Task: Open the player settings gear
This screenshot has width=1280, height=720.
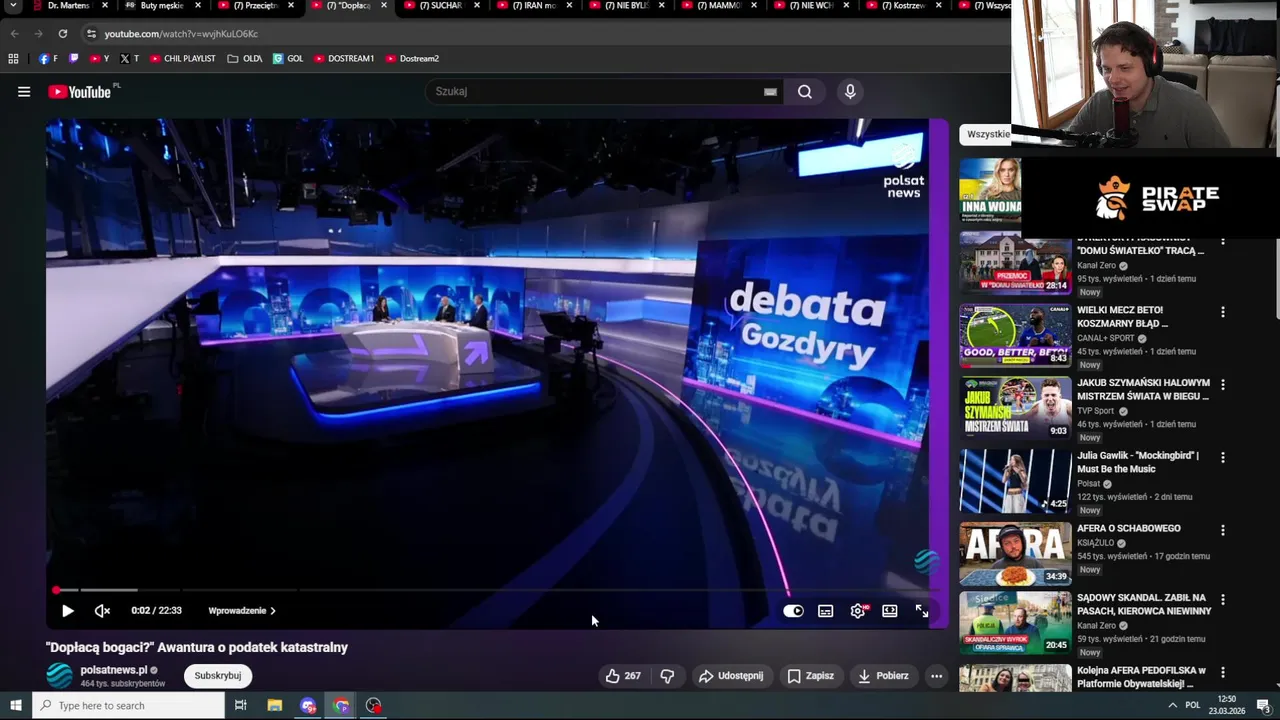Action: tap(858, 611)
